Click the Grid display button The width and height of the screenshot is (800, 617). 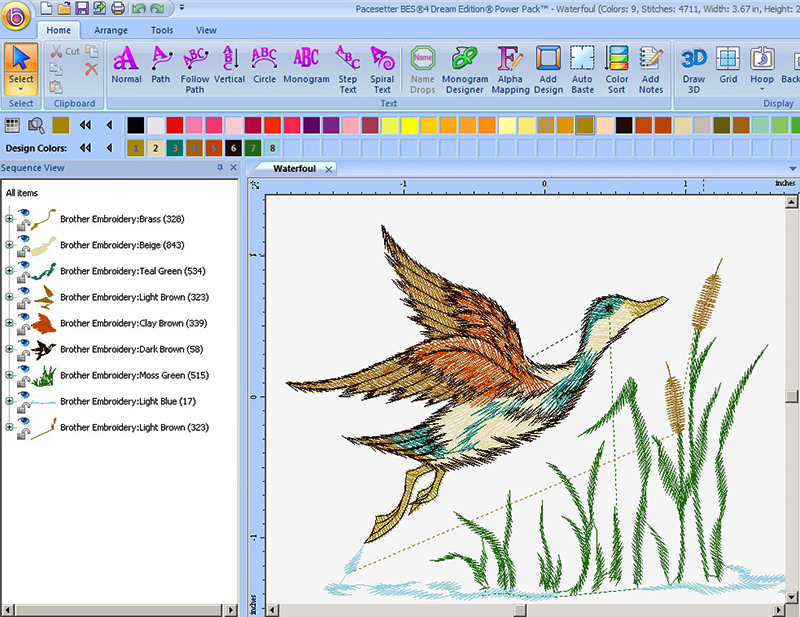[728, 65]
